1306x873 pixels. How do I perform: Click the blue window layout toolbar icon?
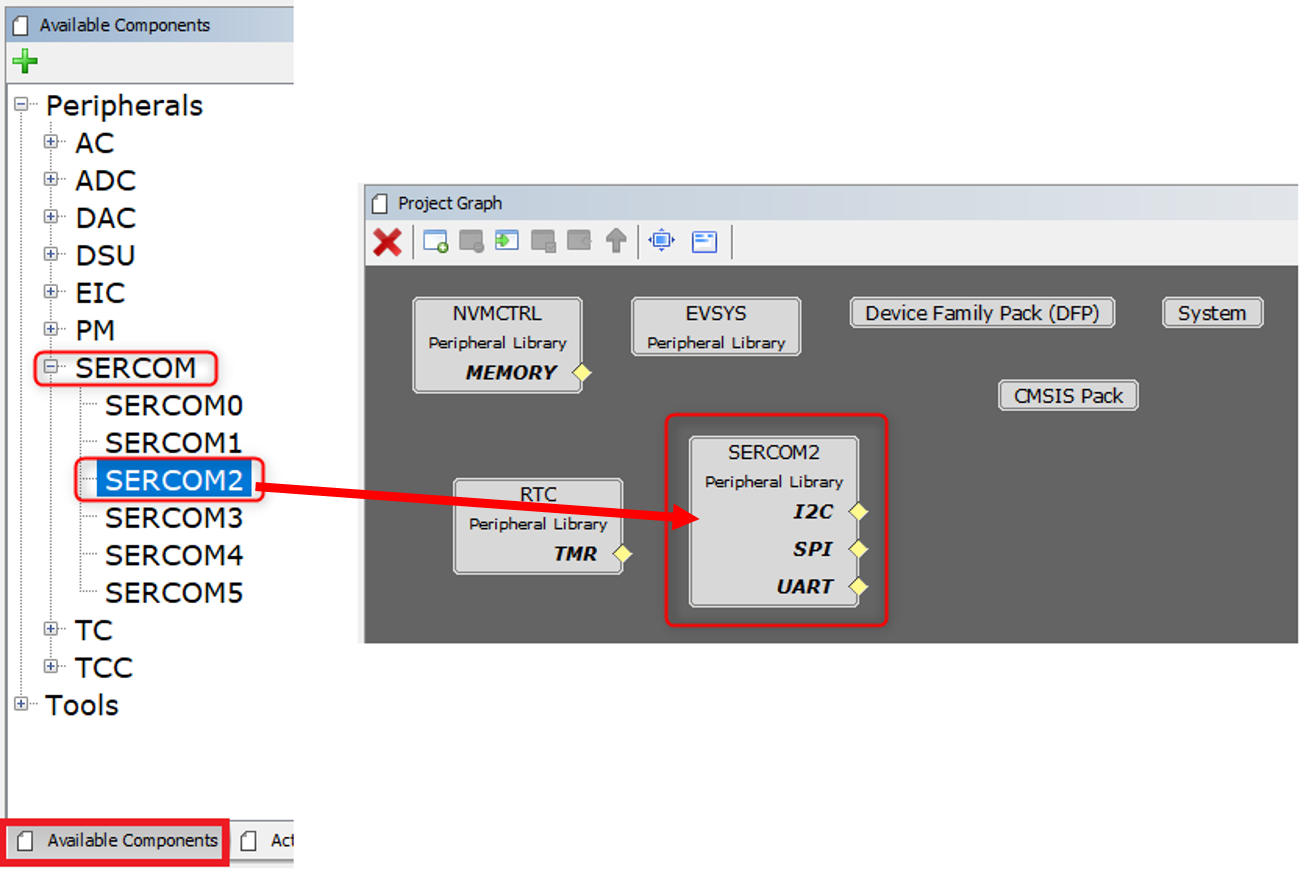(x=705, y=241)
